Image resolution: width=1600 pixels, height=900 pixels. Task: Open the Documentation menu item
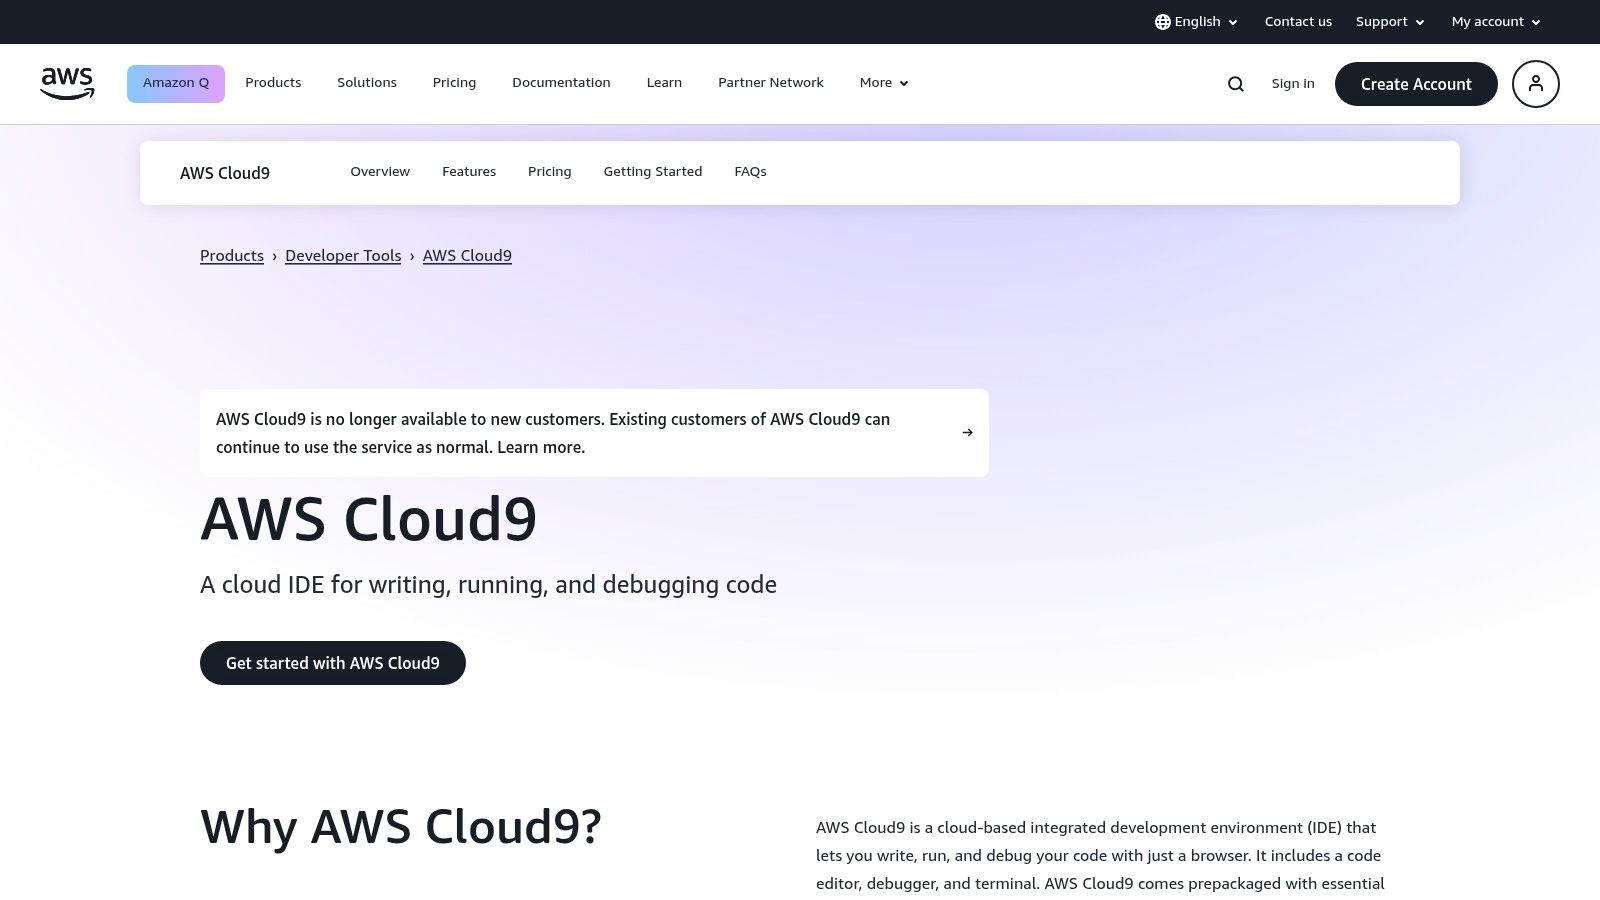561,83
